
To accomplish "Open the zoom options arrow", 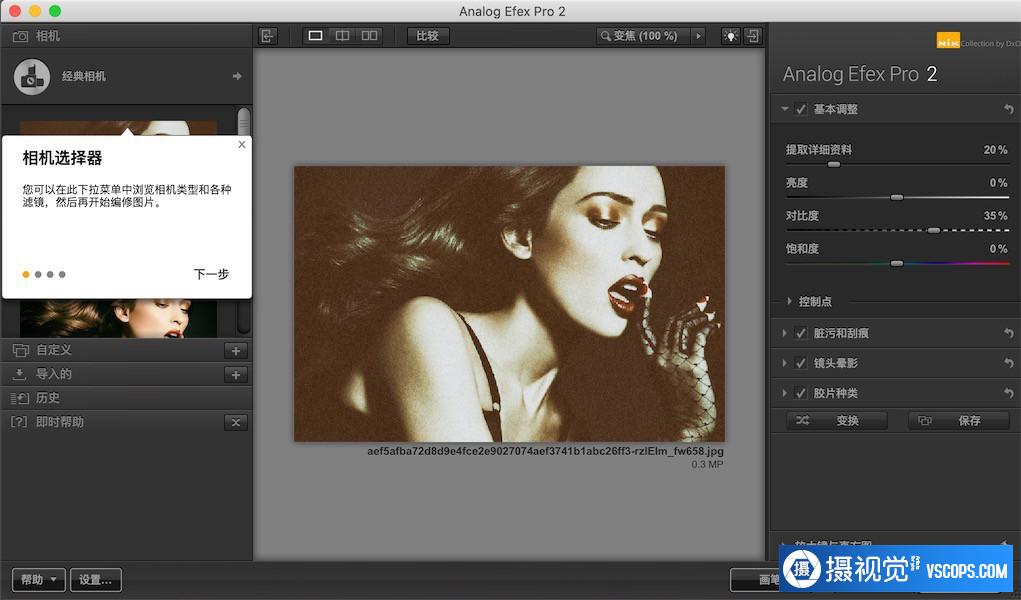I will tap(699, 36).
